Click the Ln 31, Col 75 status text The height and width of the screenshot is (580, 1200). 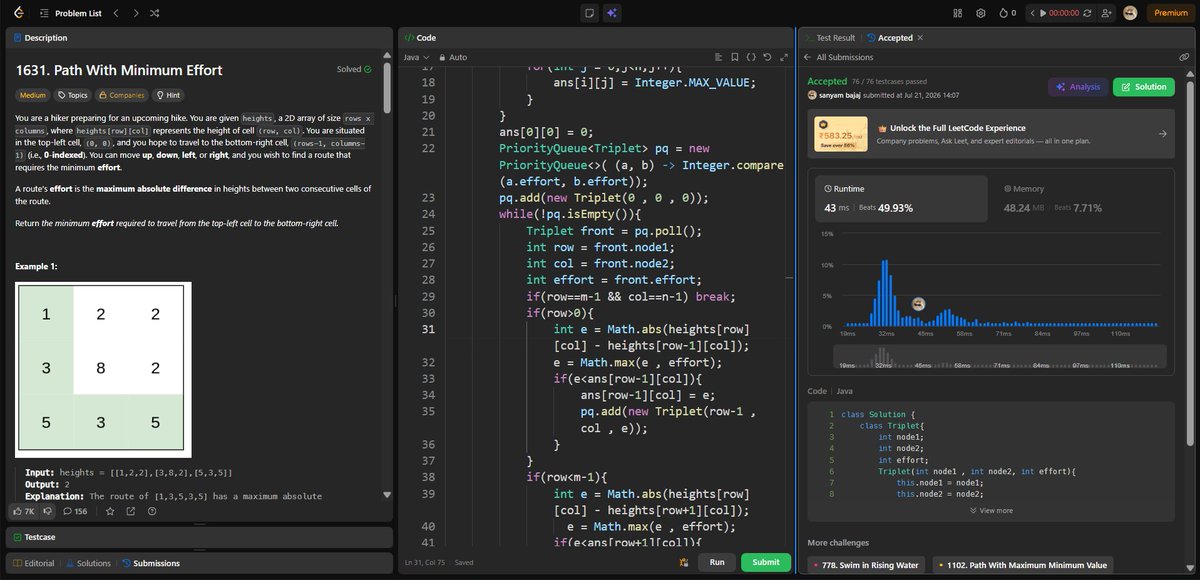tap(423, 562)
